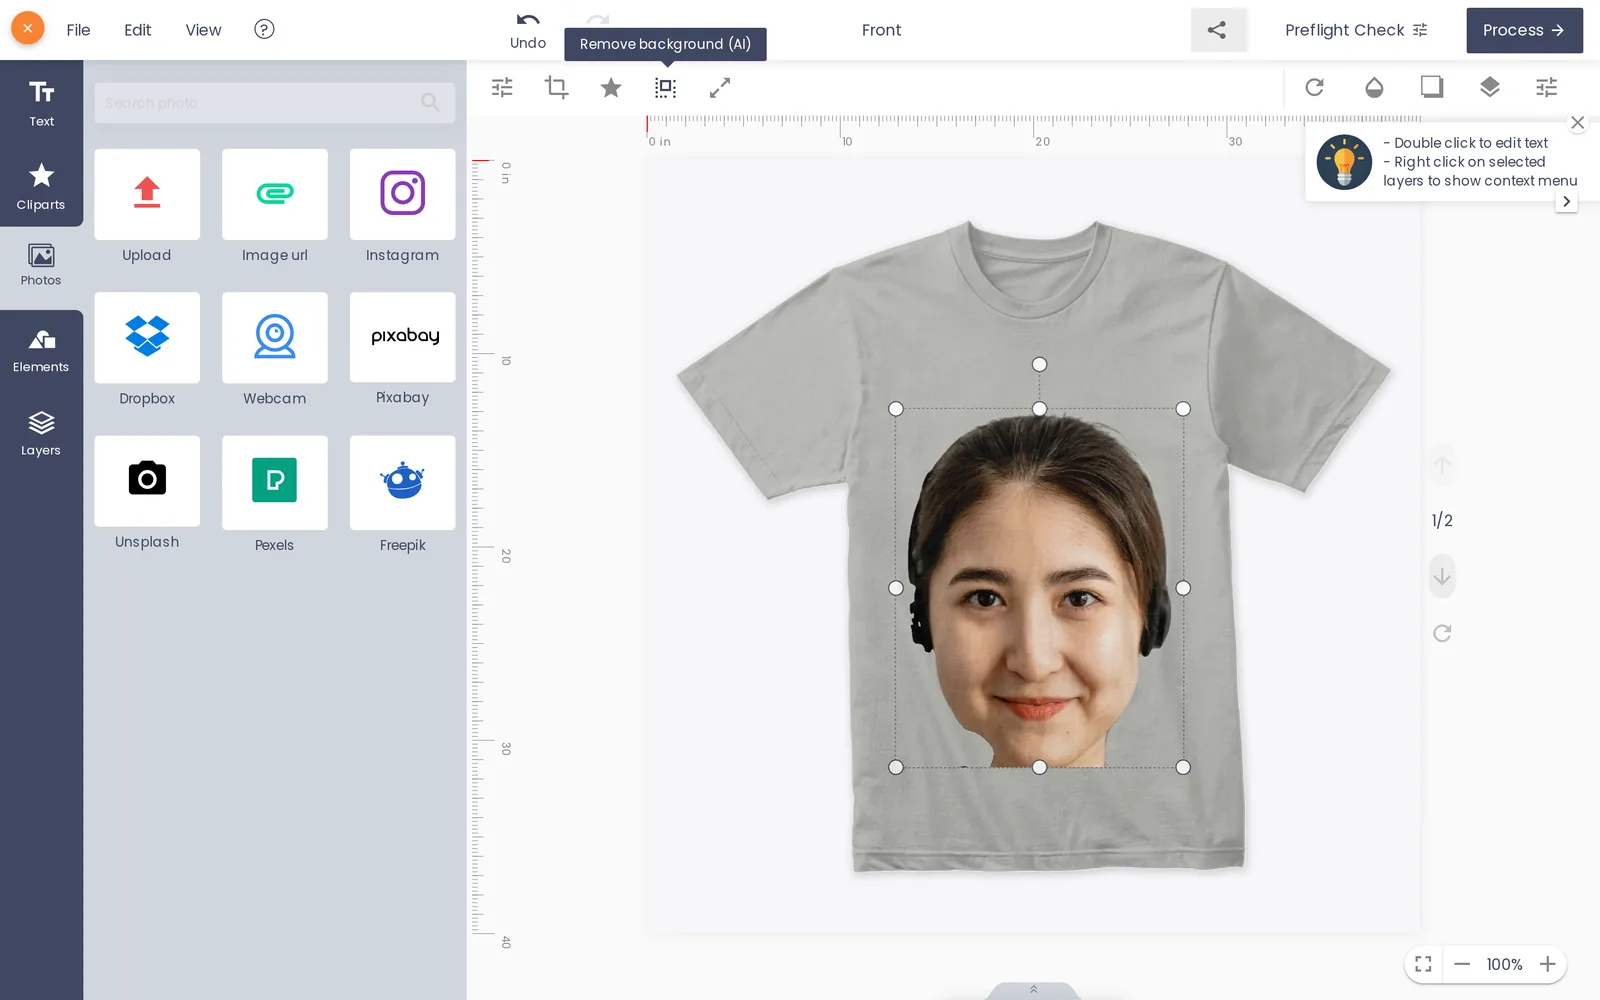Click the rotation handle above the image
1600x1000 pixels.
click(x=1039, y=364)
